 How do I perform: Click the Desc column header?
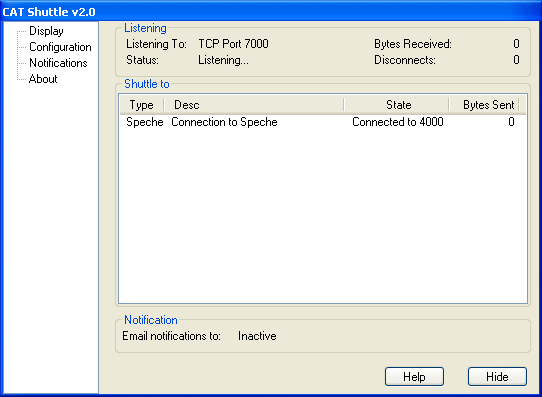(x=254, y=105)
